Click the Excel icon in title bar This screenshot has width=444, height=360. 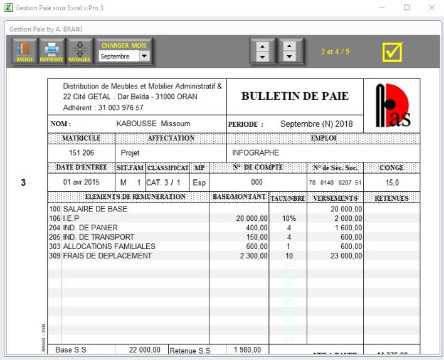tap(8, 7)
